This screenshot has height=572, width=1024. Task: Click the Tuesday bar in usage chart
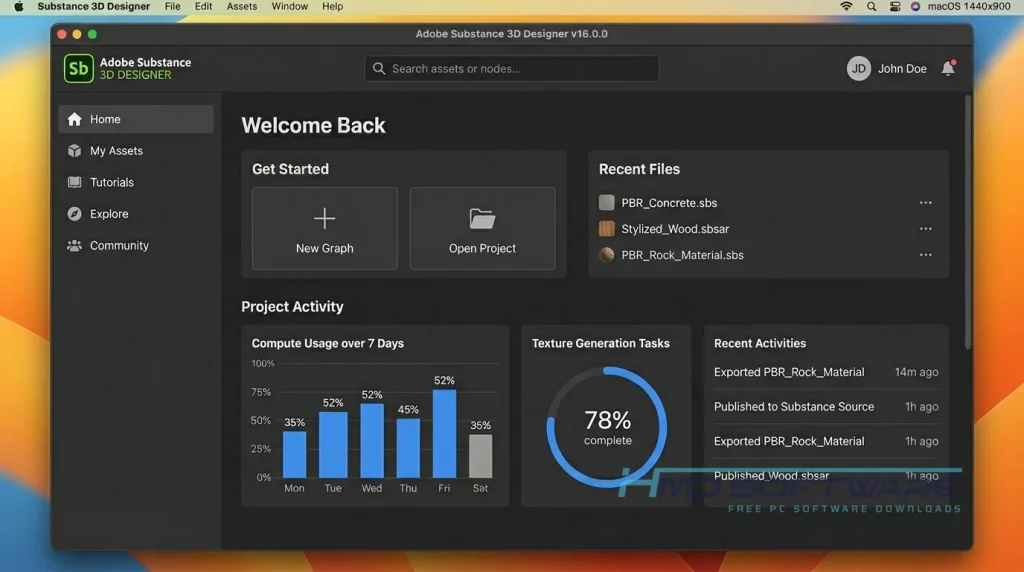coord(333,445)
